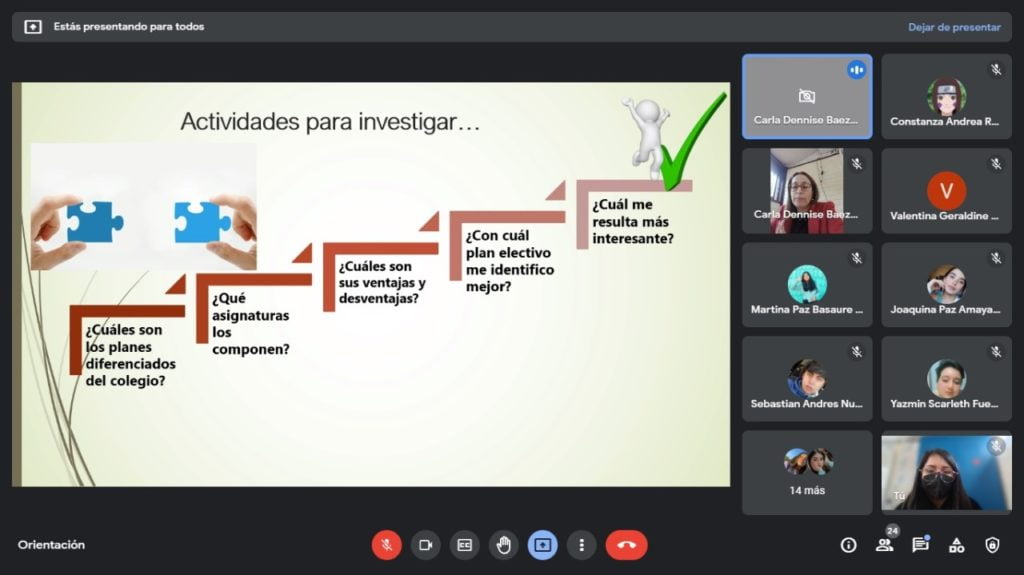Viewport: 1024px width, 575px height.
Task: Select Constanza Andrea's participant tile
Action: [x=946, y=97]
